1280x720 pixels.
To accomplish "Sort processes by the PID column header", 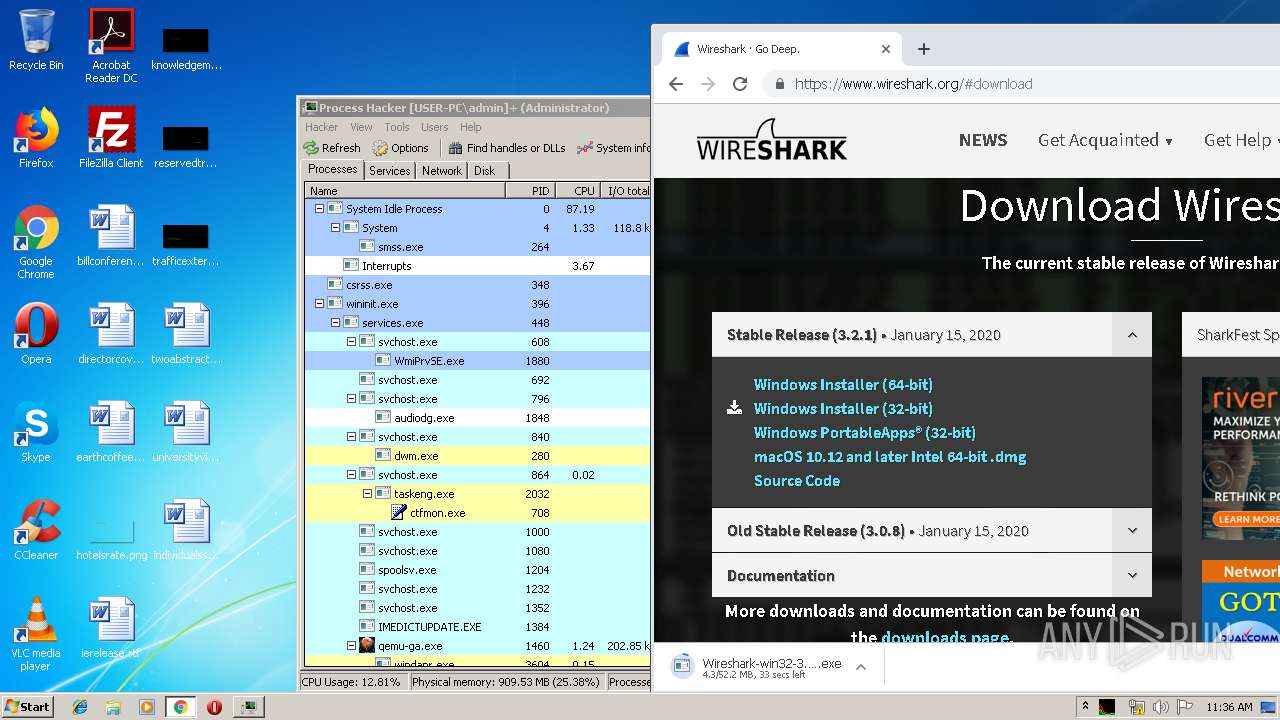I will coord(530,190).
